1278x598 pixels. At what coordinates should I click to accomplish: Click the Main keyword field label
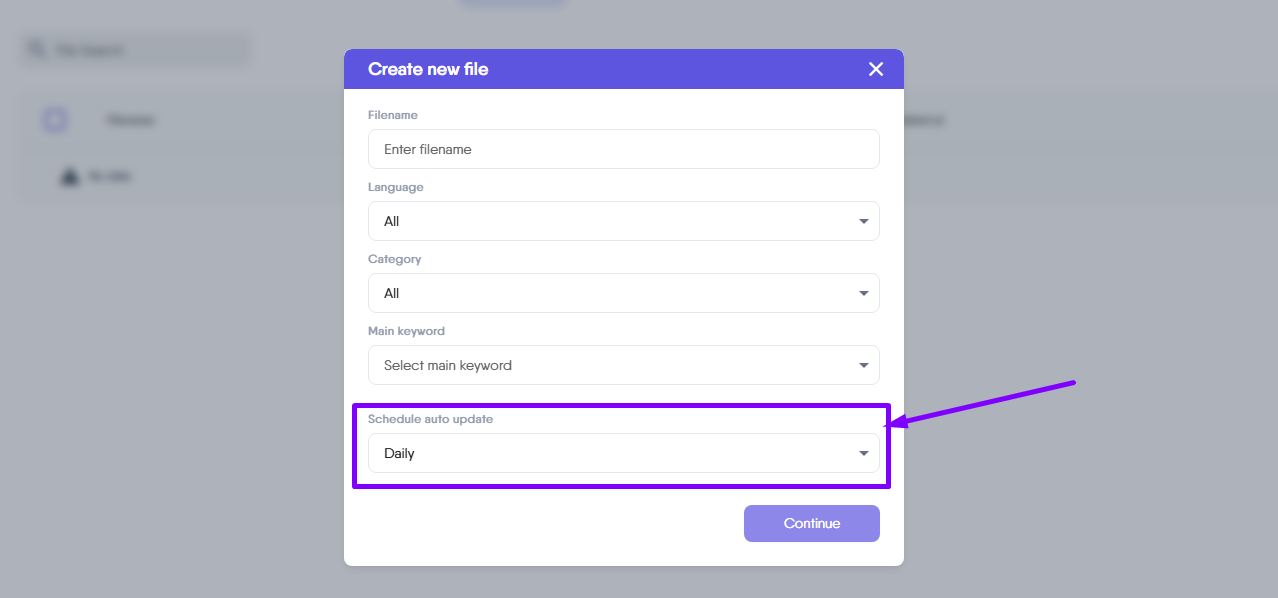tap(406, 331)
